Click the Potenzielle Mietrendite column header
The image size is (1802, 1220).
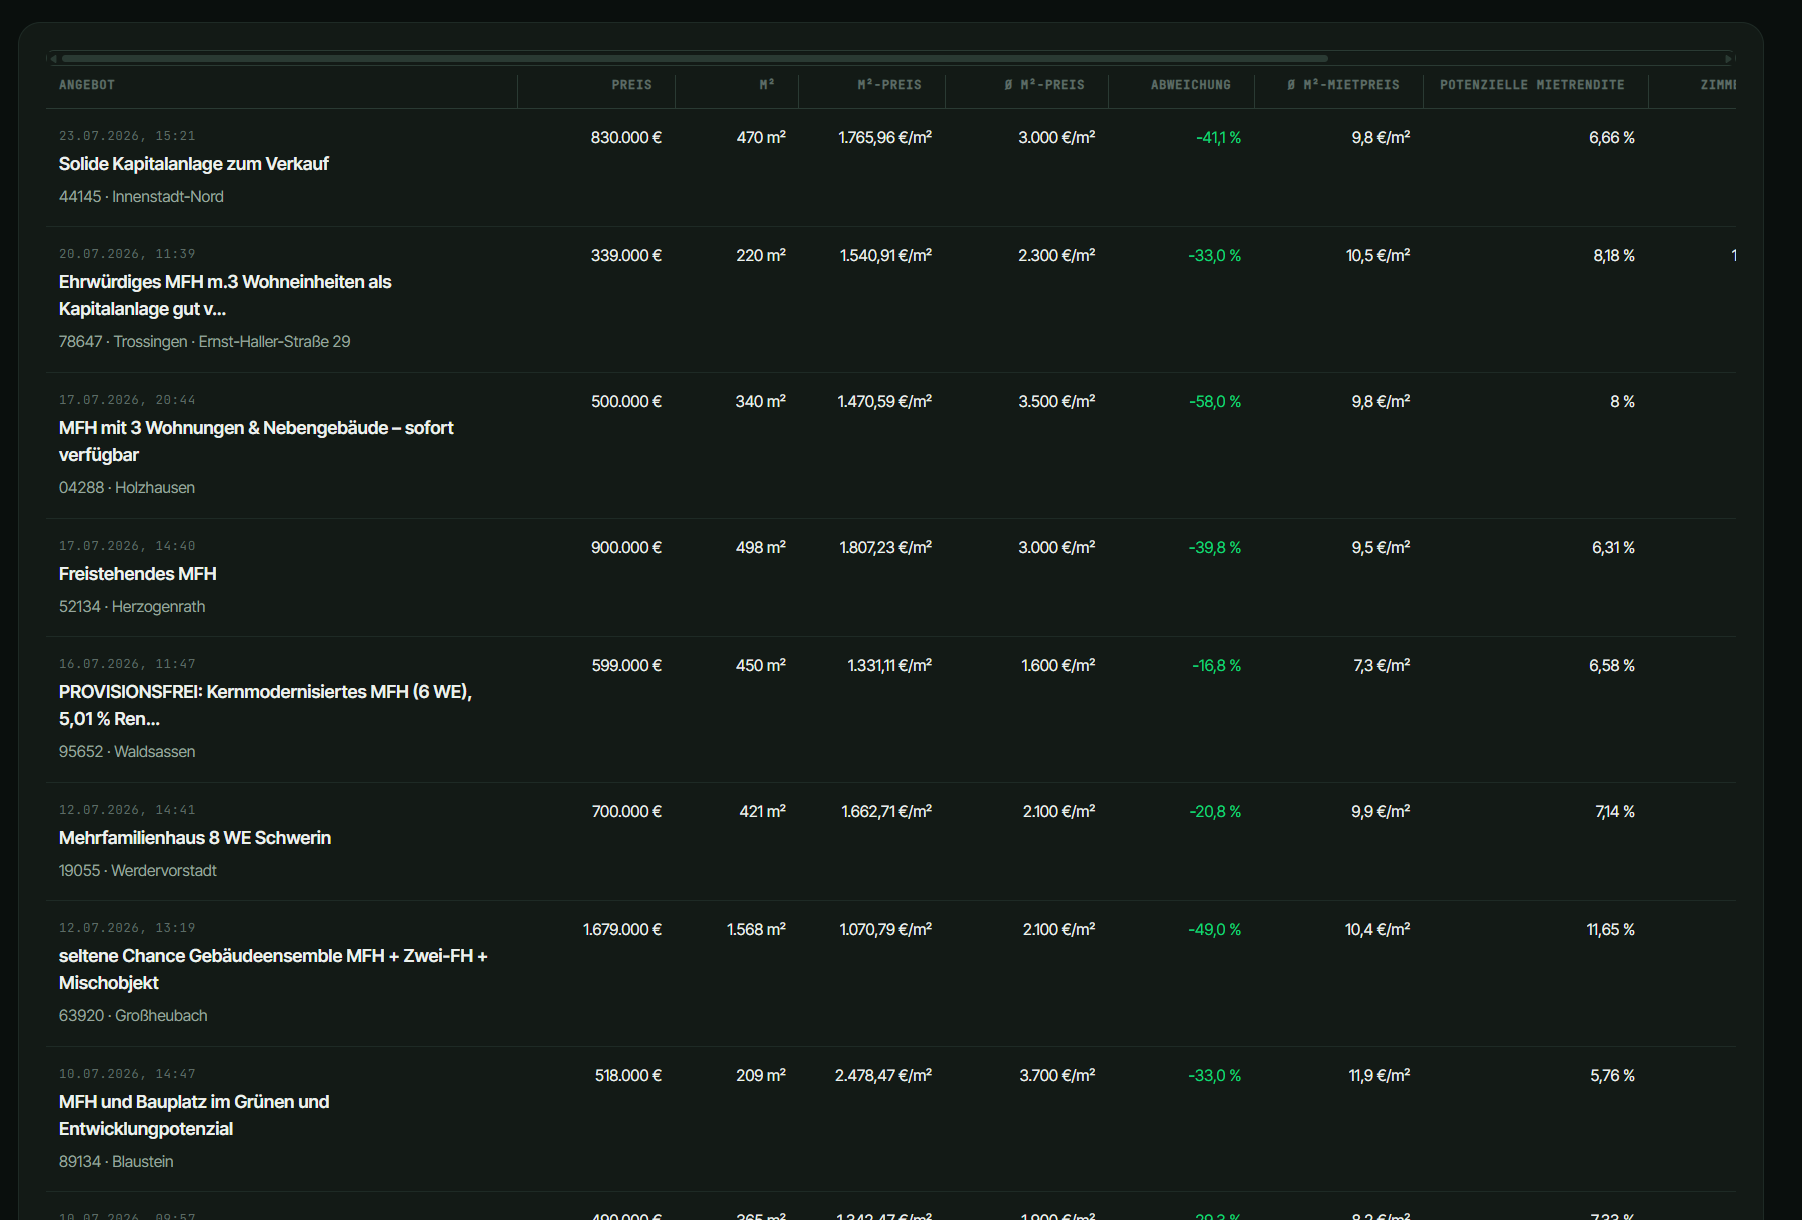coord(1532,85)
